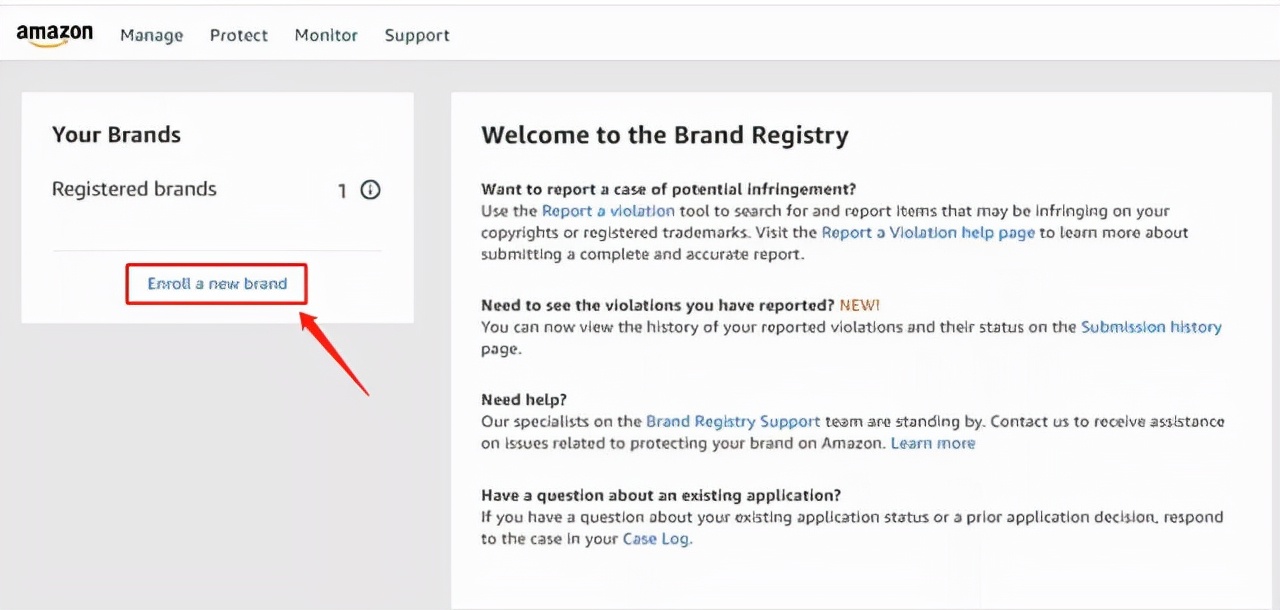1280x610 pixels.
Task: Open the Monitor menu
Action: click(x=326, y=35)
